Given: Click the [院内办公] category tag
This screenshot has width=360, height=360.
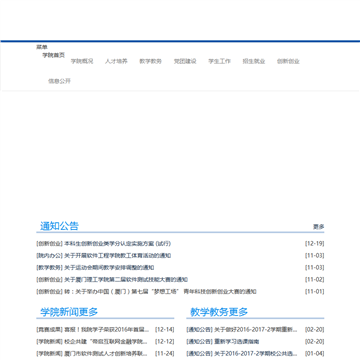Looking at the screenshot, I should point(49,256).
